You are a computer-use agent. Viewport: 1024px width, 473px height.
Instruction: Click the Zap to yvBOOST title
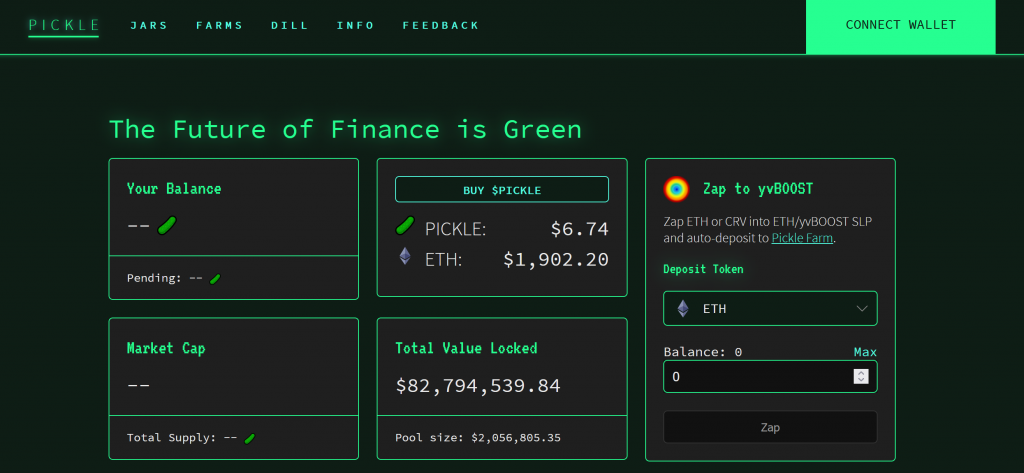click(758, 189)
